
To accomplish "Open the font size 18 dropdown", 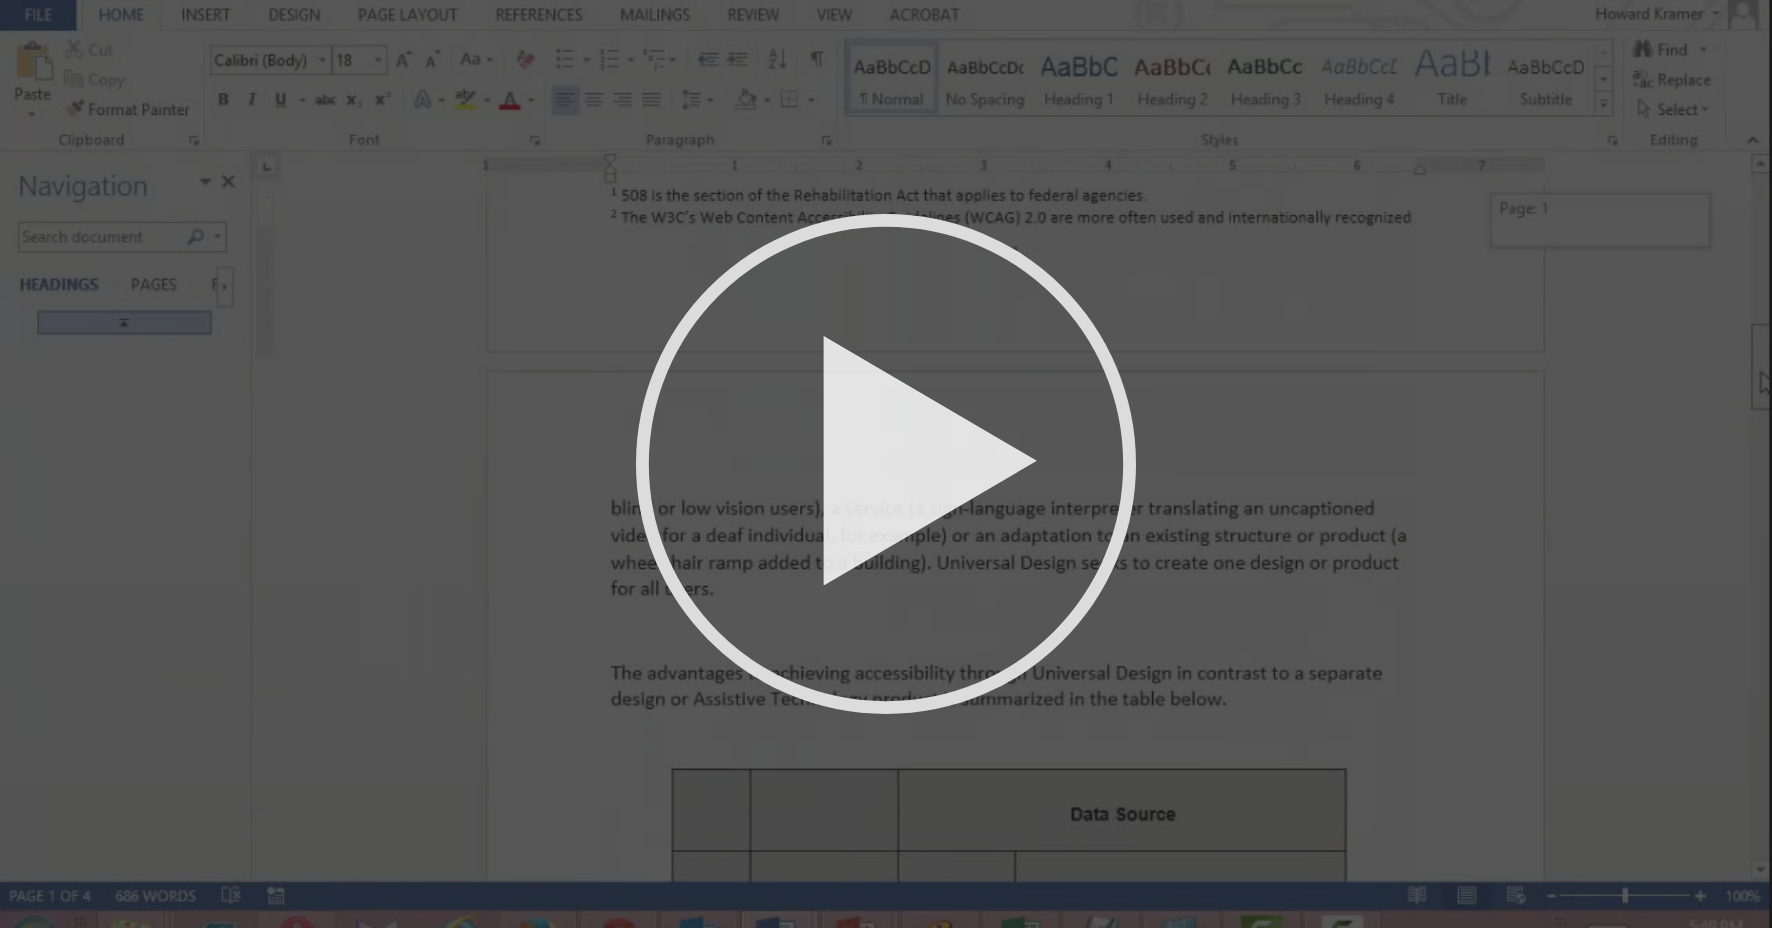I will pos(378,60).
